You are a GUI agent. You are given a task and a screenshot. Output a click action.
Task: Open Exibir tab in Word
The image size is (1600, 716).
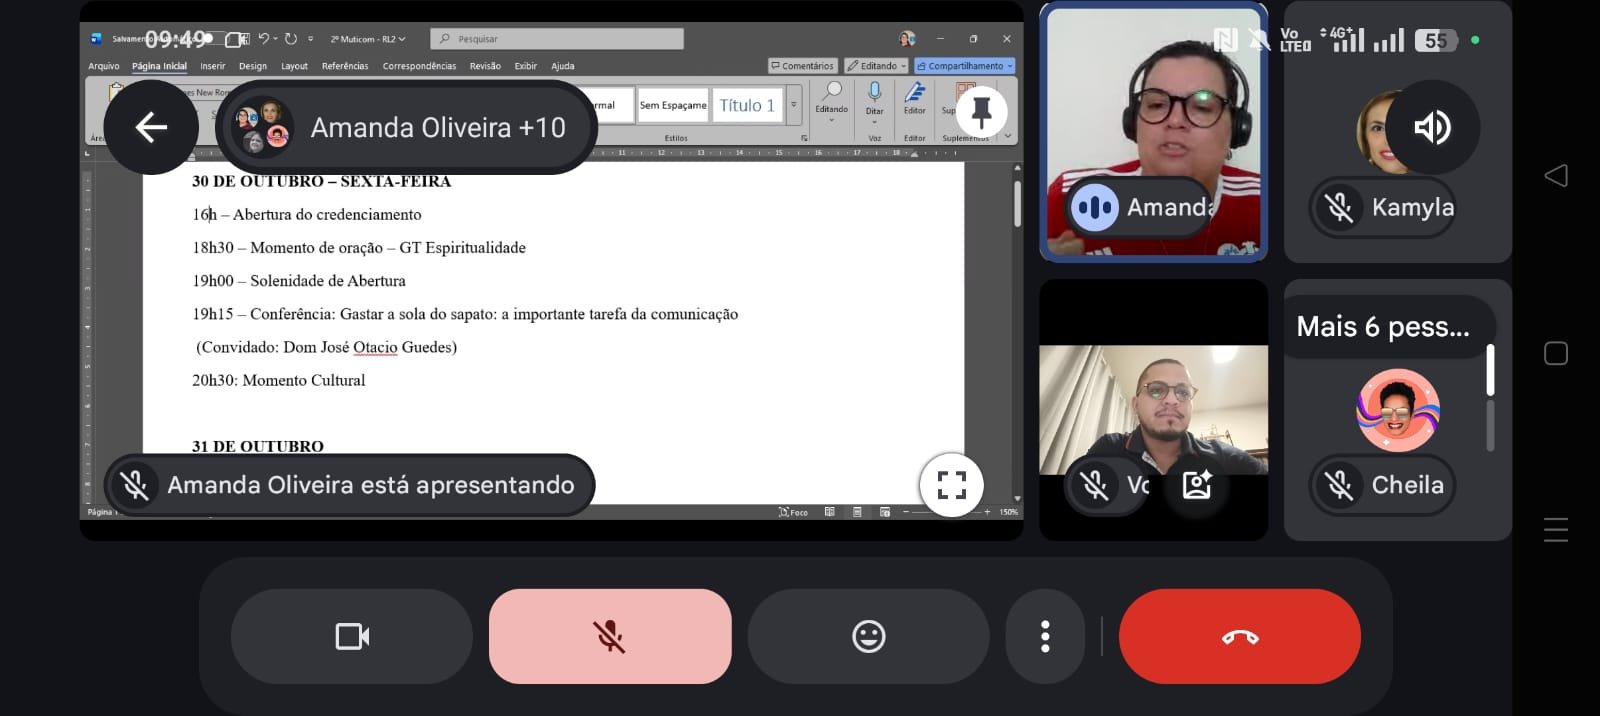[526, 66]
